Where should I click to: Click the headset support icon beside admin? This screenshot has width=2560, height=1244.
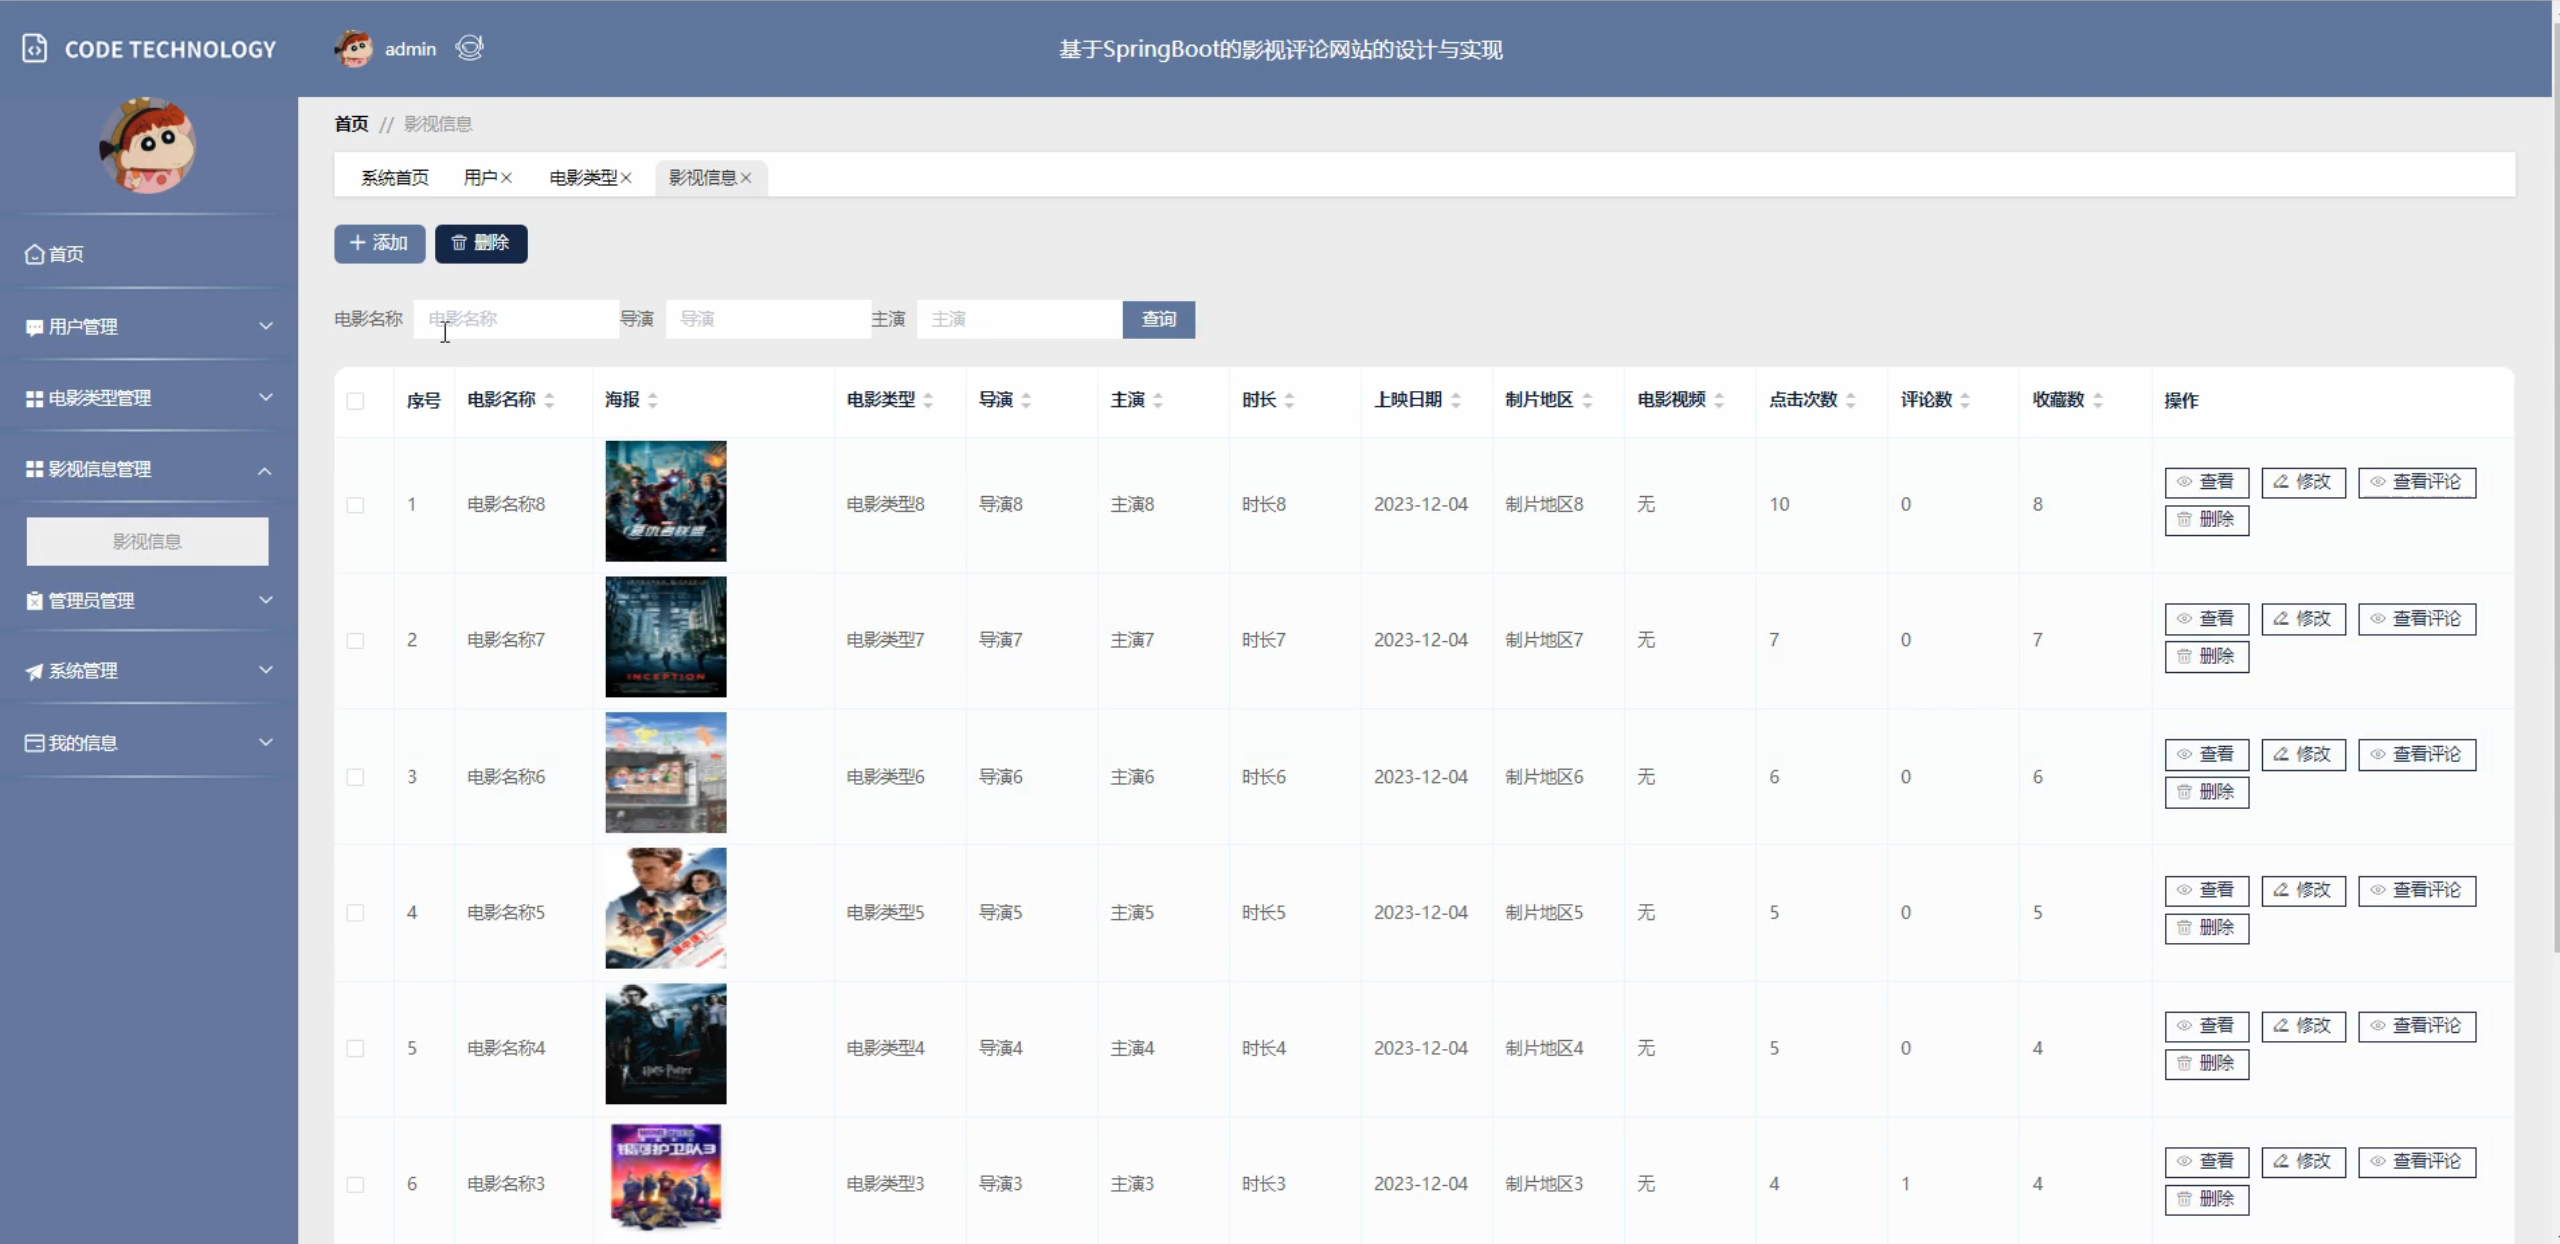[469, 47]
